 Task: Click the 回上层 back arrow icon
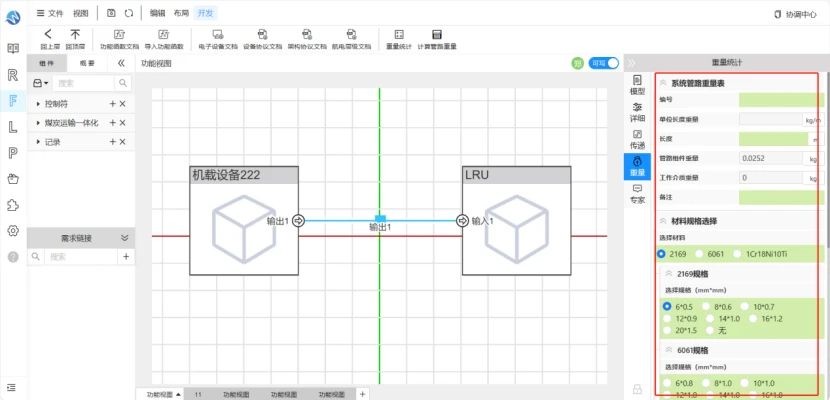[x=48, y=35]
